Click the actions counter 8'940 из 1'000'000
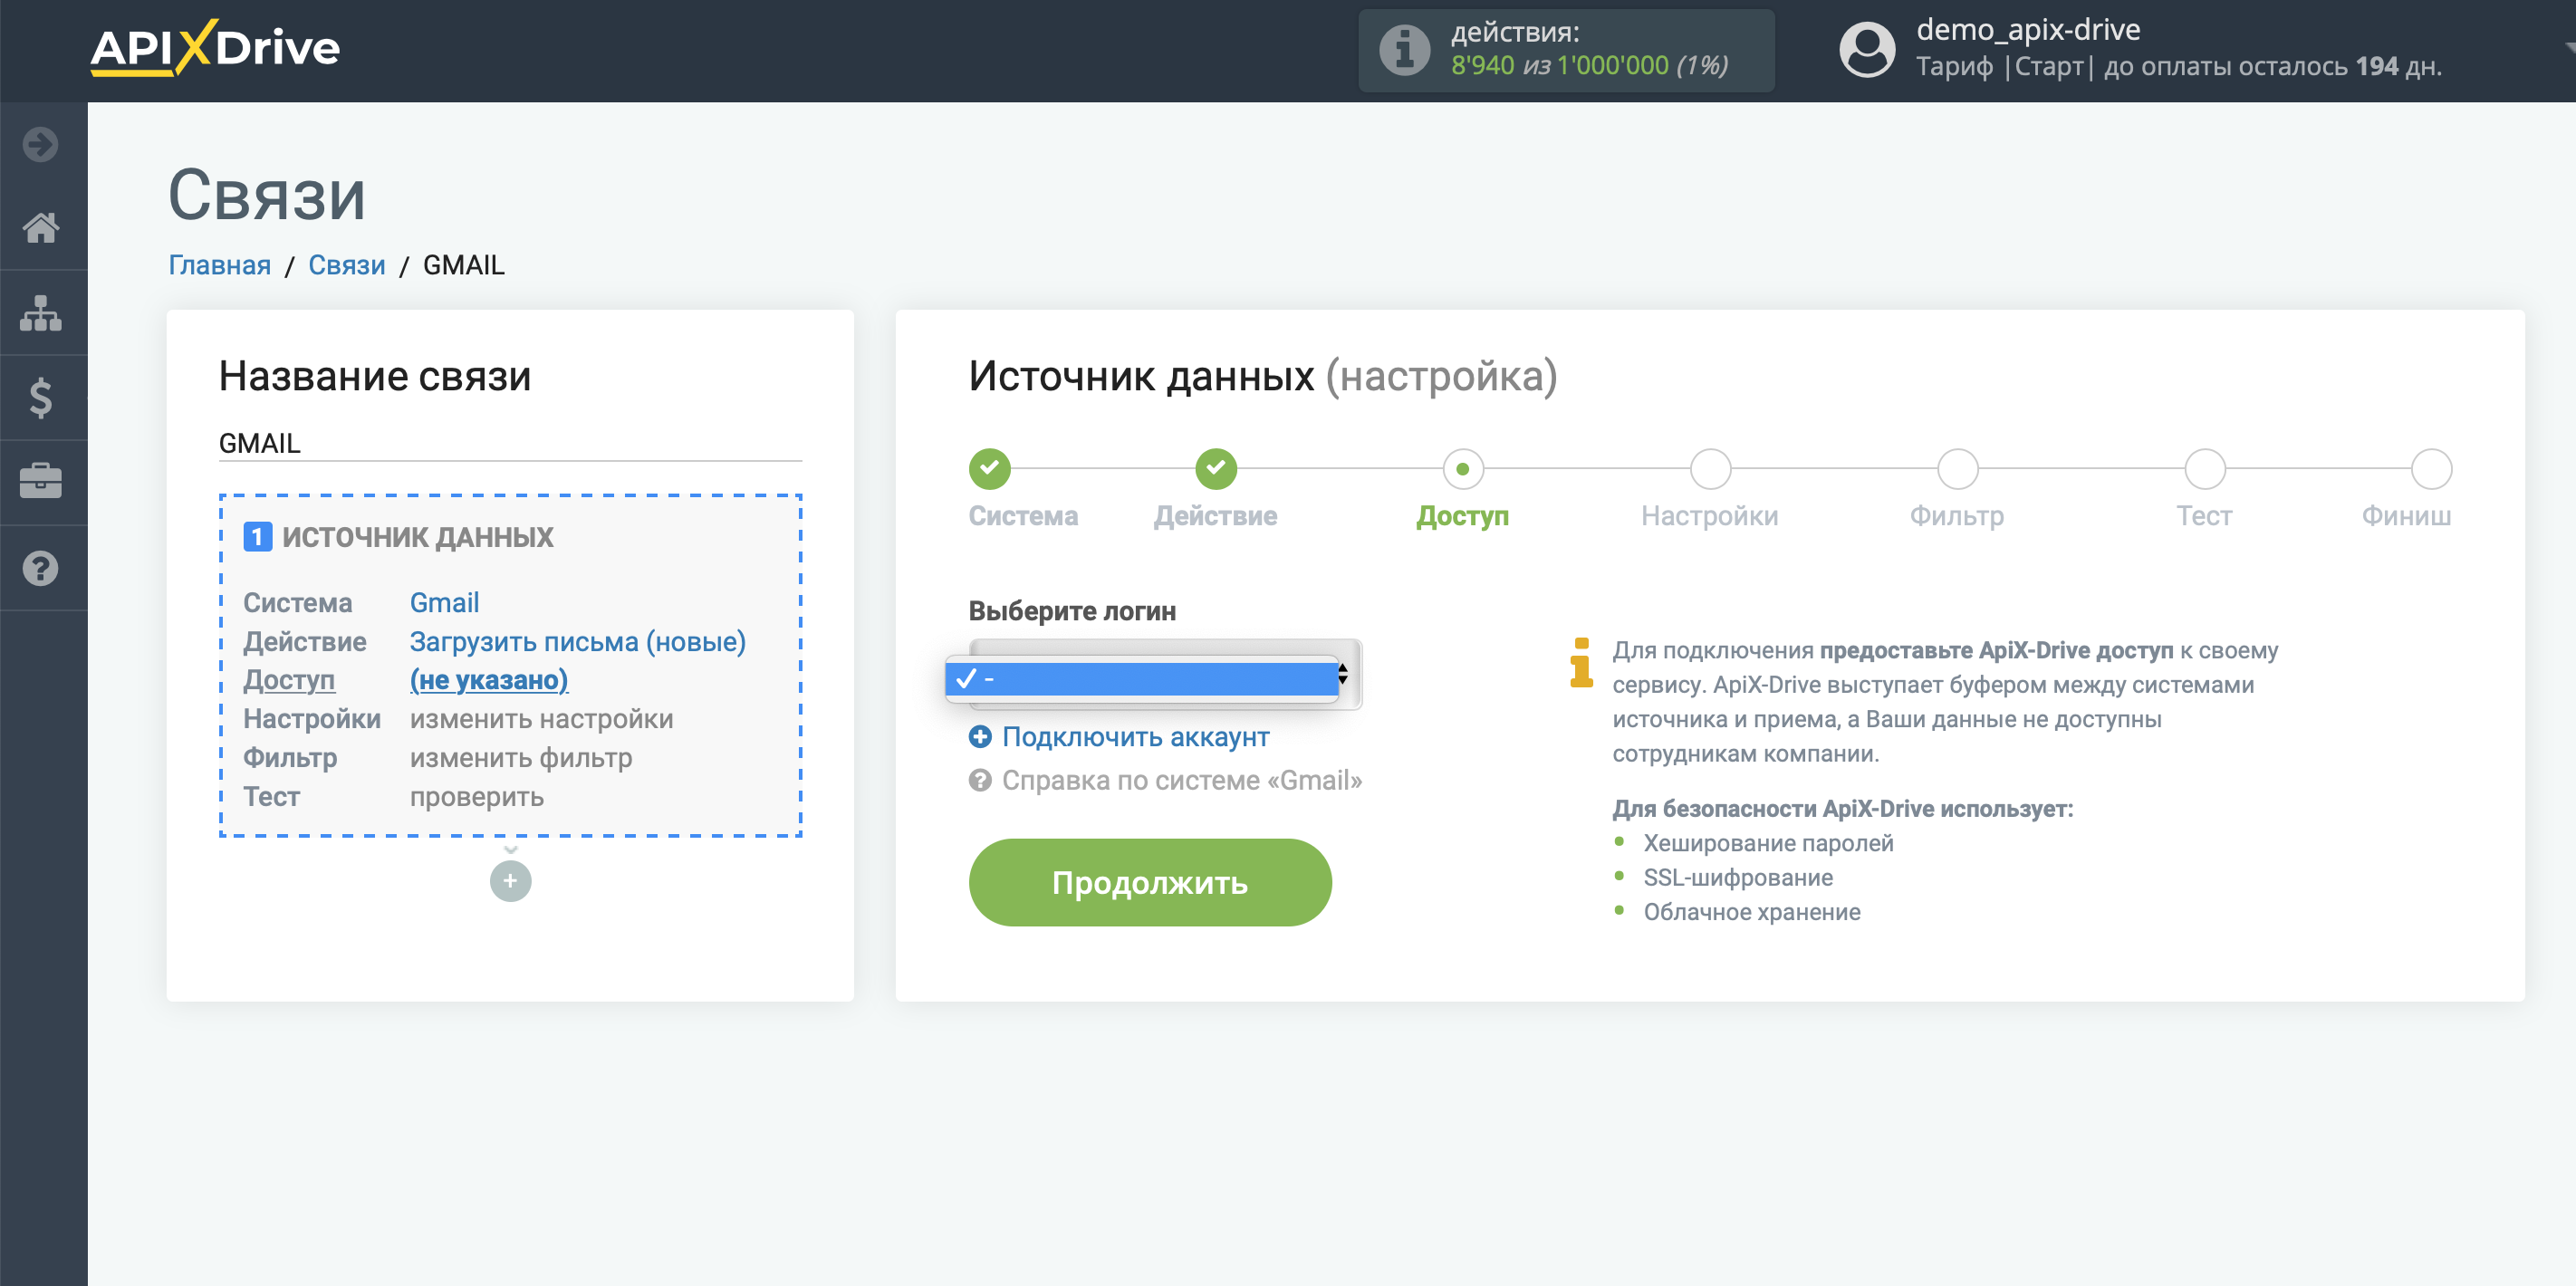Screen dimensions: 2576x1286 pos(1589,66)
